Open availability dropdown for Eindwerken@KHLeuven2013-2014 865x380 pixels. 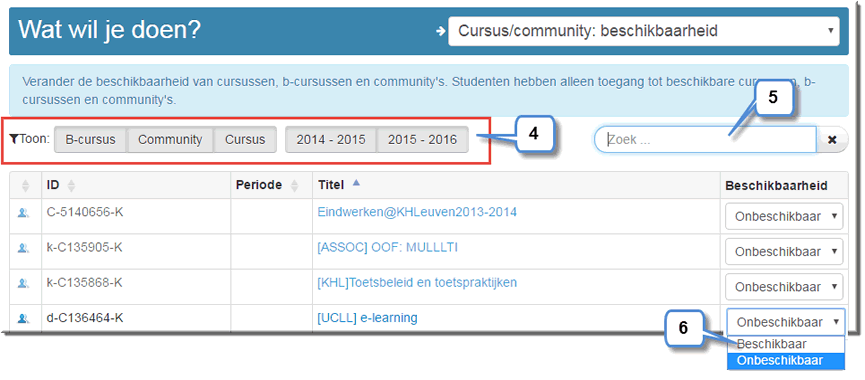click(x=784, y=216)
